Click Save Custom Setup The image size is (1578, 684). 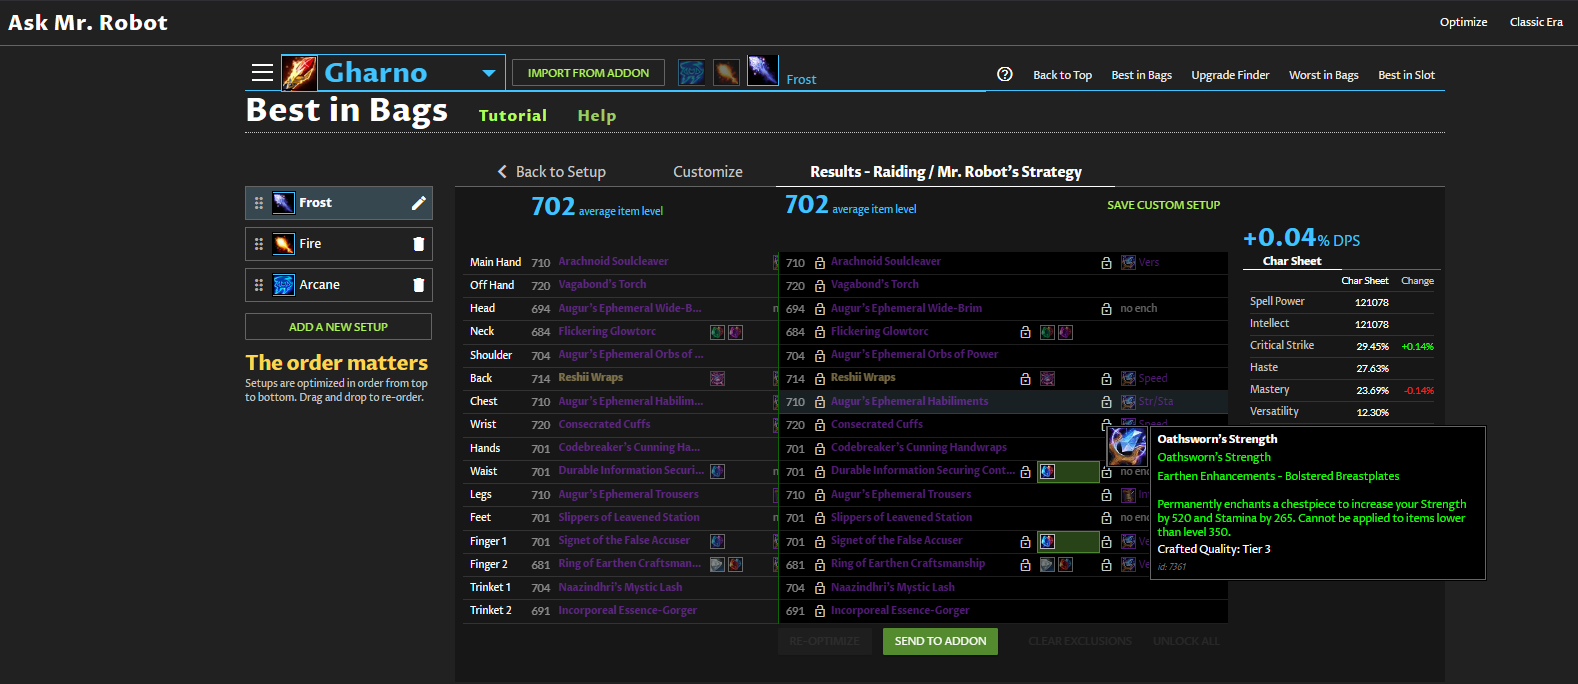1164,205
